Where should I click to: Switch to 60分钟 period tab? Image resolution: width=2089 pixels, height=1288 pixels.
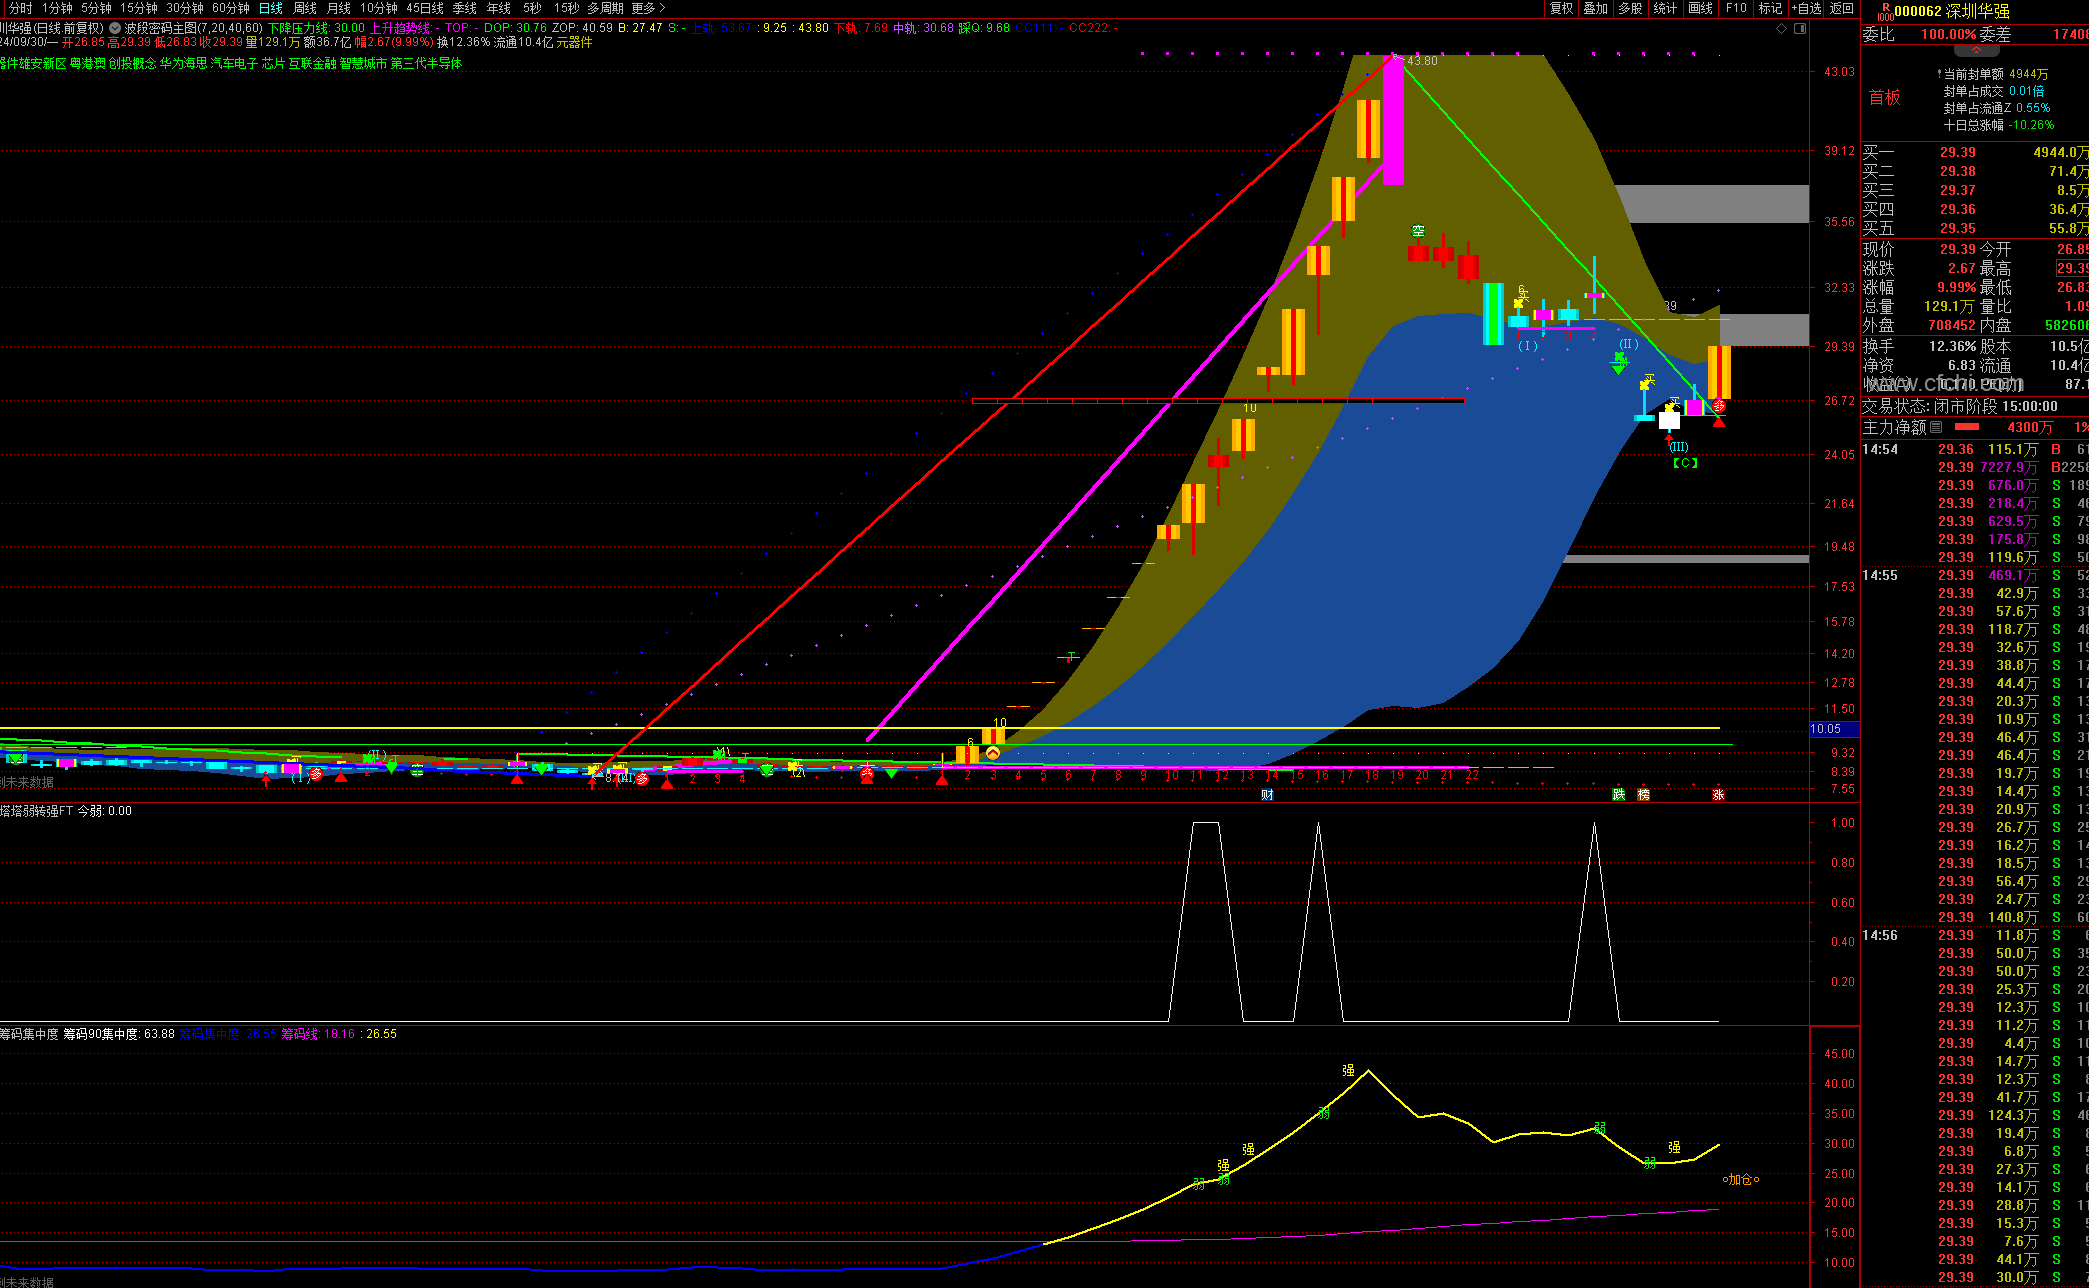231,8
